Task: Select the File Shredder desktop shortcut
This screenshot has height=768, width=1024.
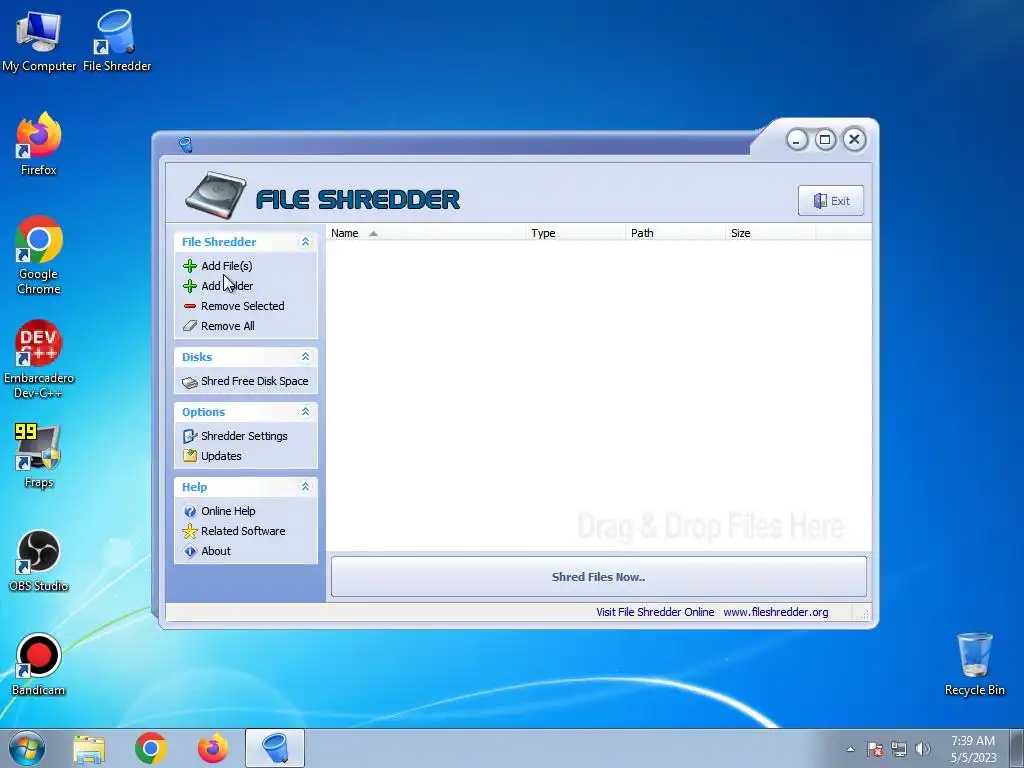Action: pos(117,41)
